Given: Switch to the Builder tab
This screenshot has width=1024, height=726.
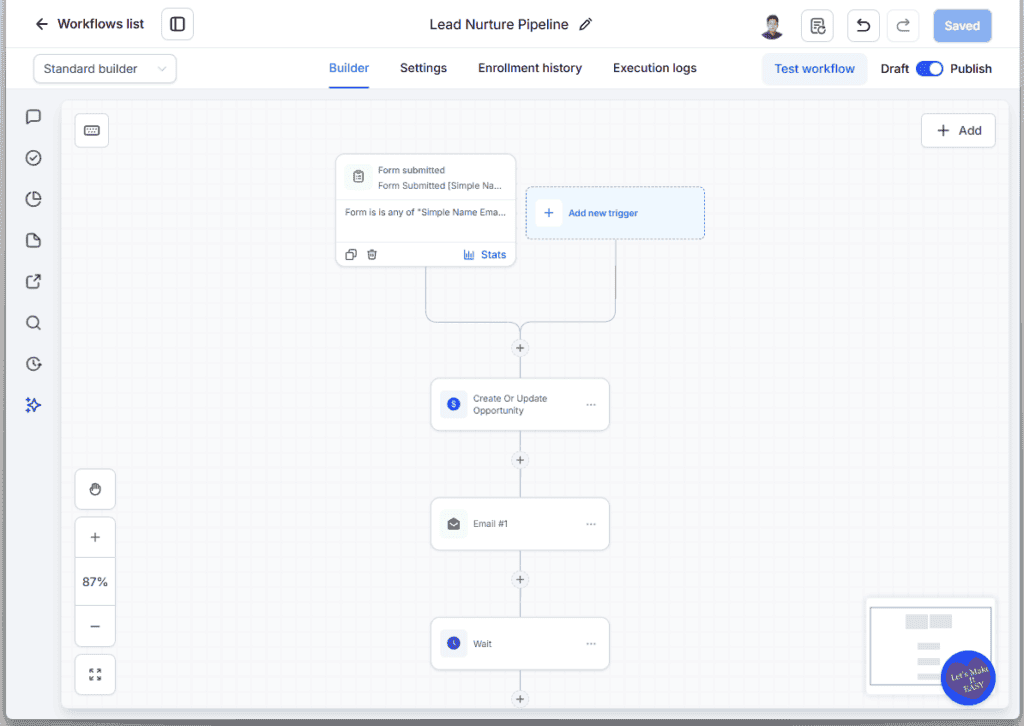Looking at the screenshot, I should click(x=349, y=68).
